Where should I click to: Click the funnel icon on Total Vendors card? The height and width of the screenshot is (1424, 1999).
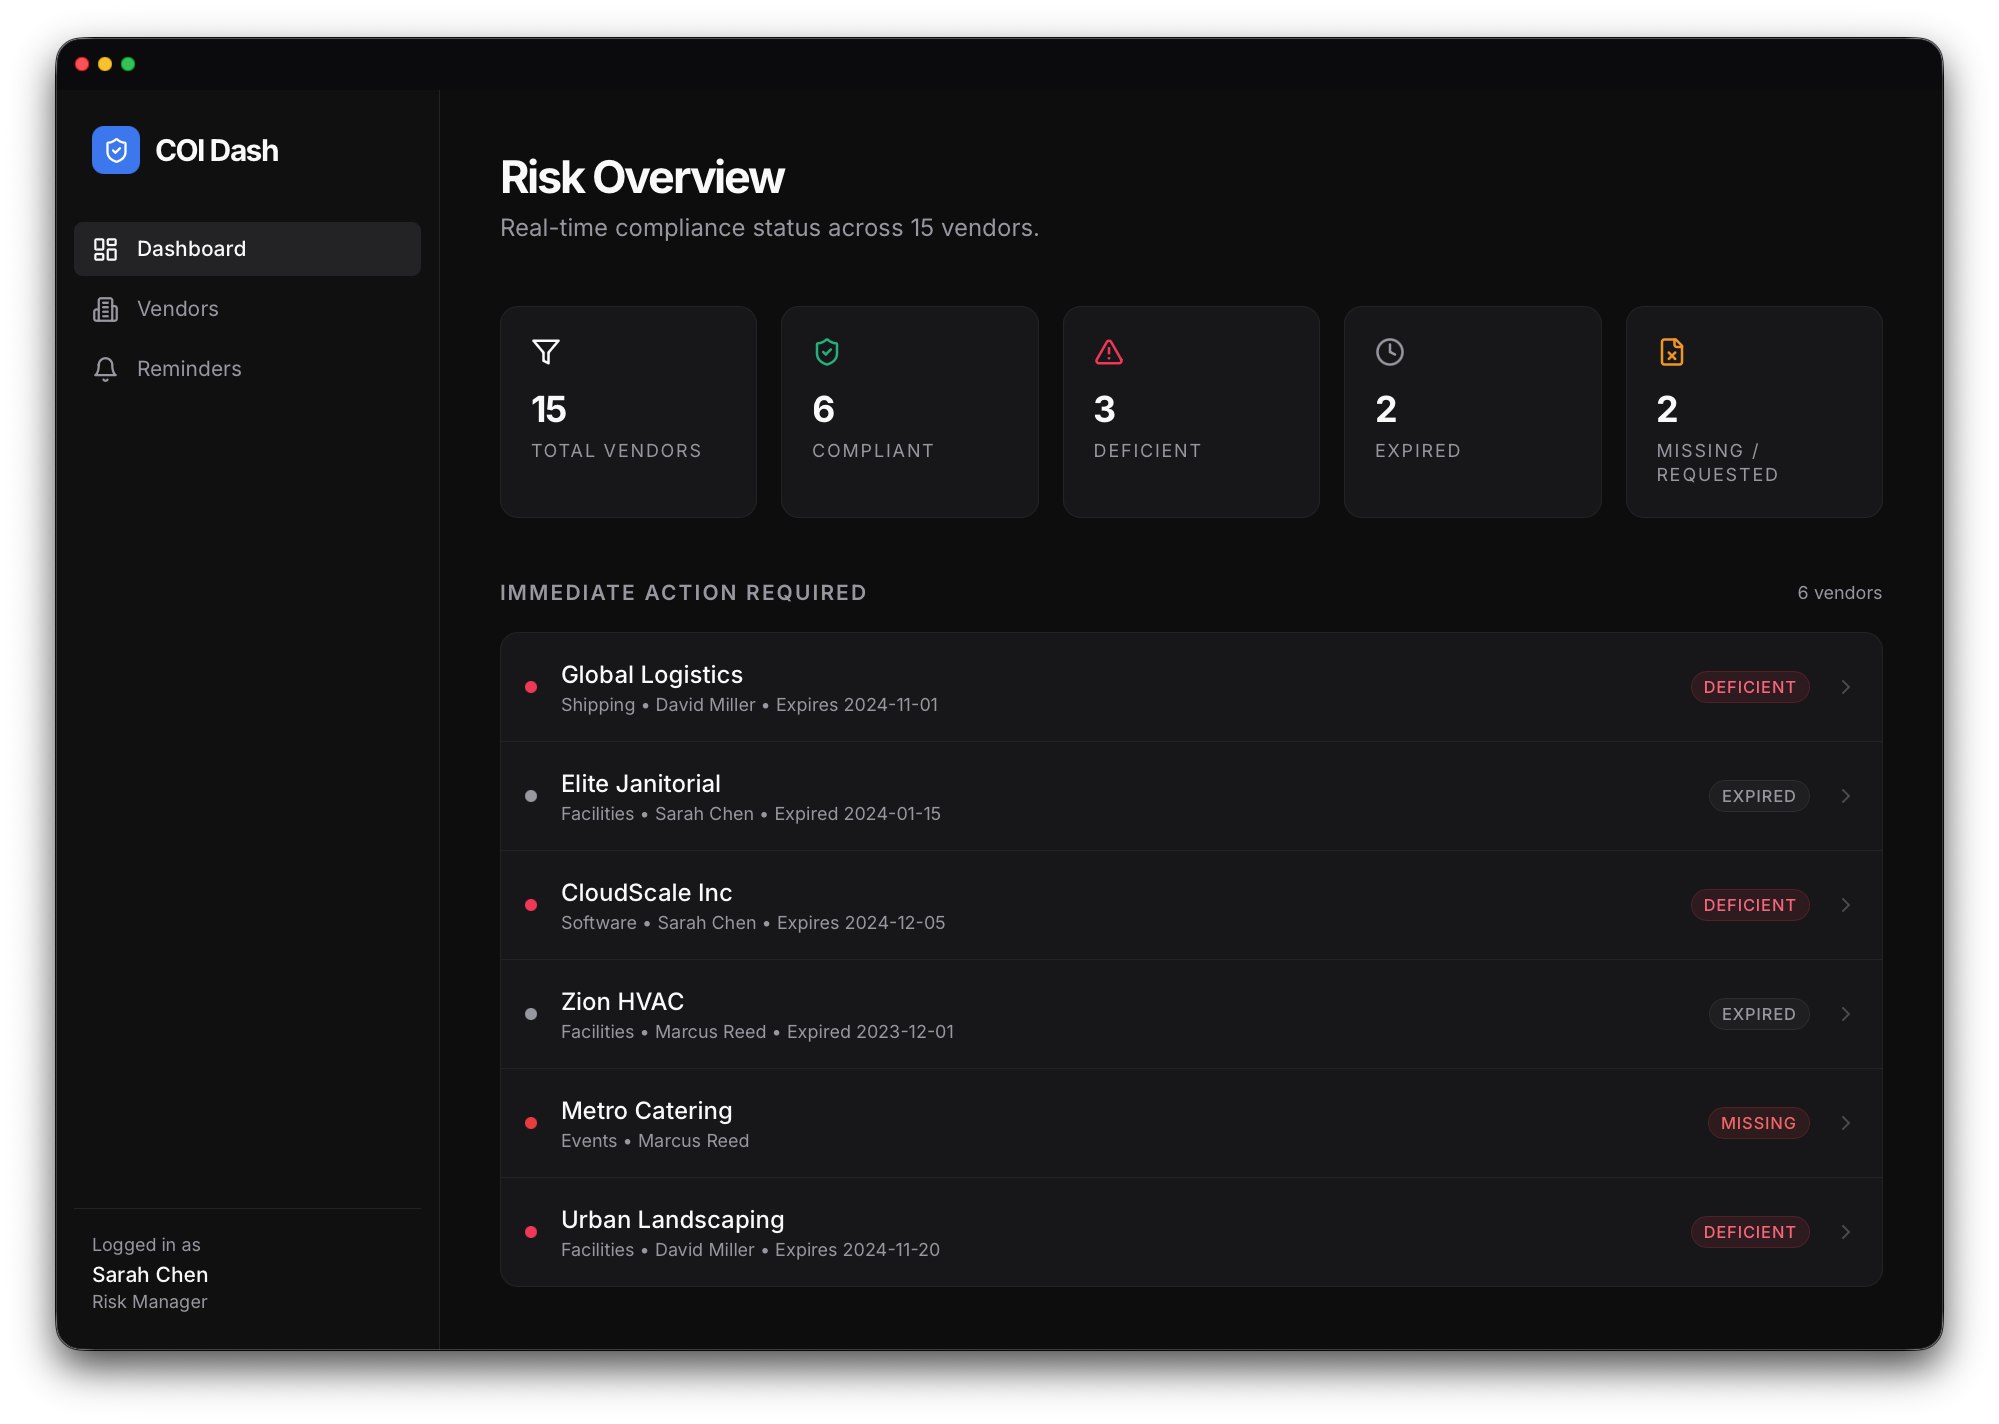545,352
